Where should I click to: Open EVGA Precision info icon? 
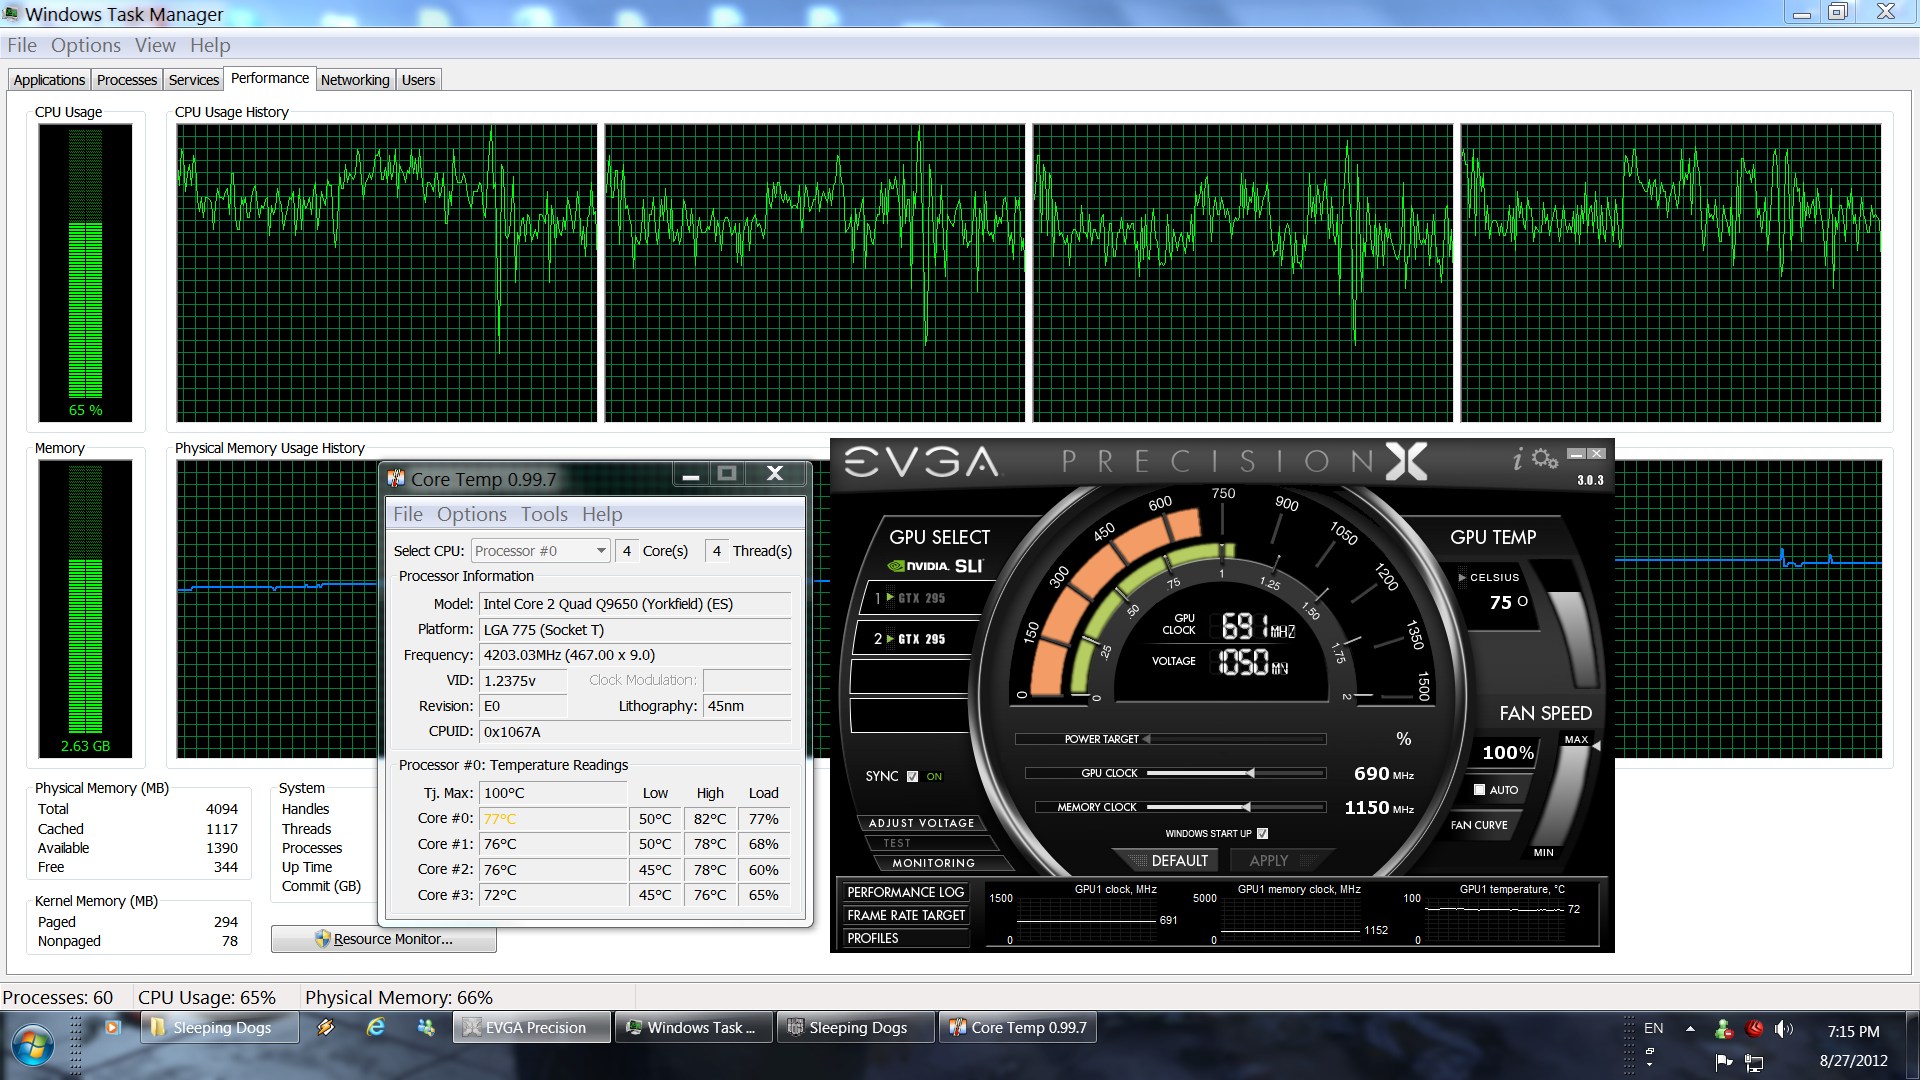(x=1517, y=459)
